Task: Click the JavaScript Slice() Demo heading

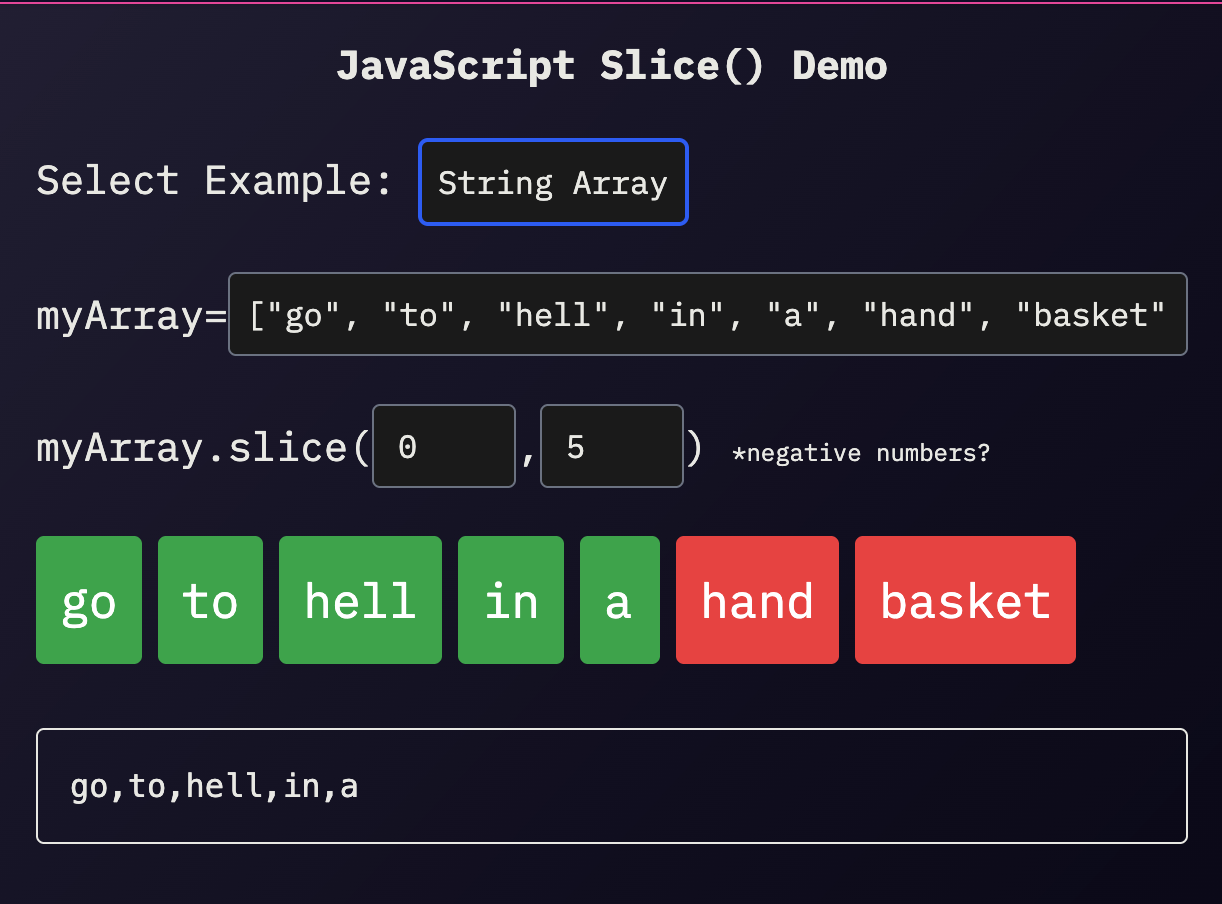Action: pos(612,66)
